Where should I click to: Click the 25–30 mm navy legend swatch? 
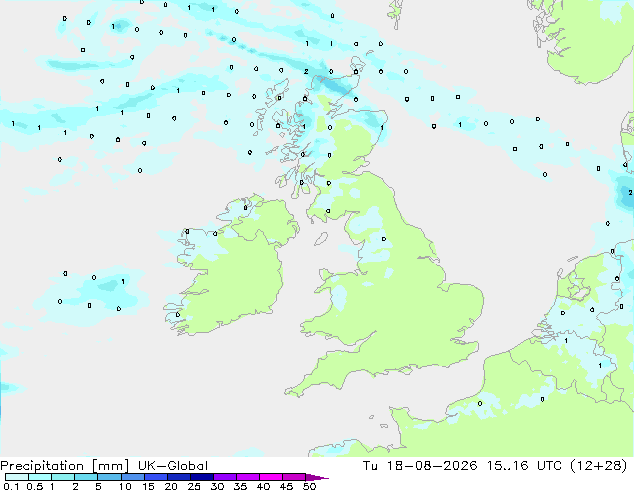[201, 477]
